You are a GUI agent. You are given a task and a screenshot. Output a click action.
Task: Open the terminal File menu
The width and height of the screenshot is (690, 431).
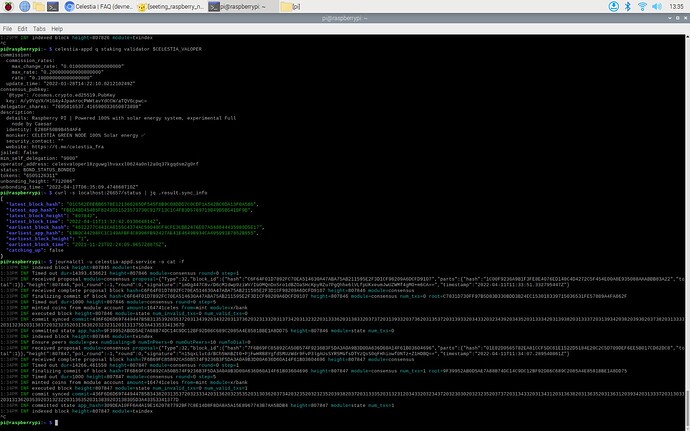[7, 29]
